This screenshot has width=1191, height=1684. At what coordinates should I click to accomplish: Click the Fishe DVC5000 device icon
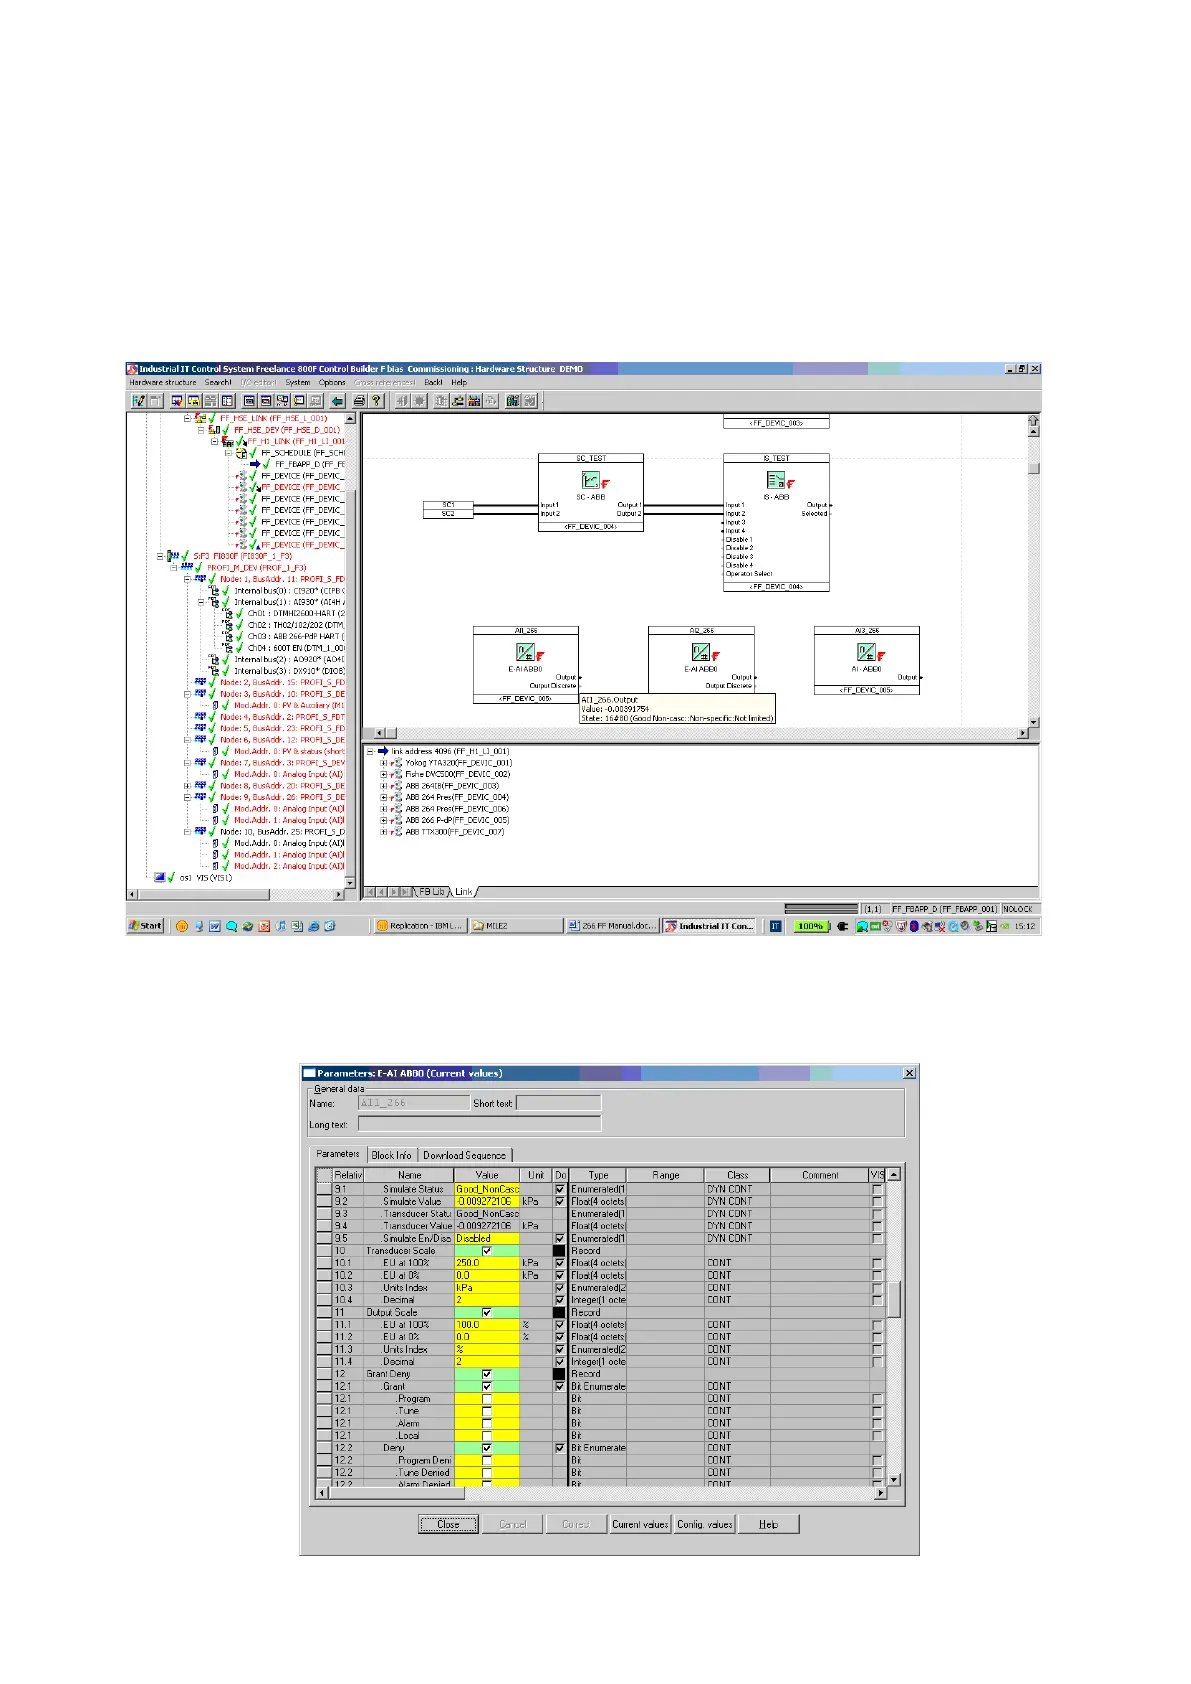[396, 774]
